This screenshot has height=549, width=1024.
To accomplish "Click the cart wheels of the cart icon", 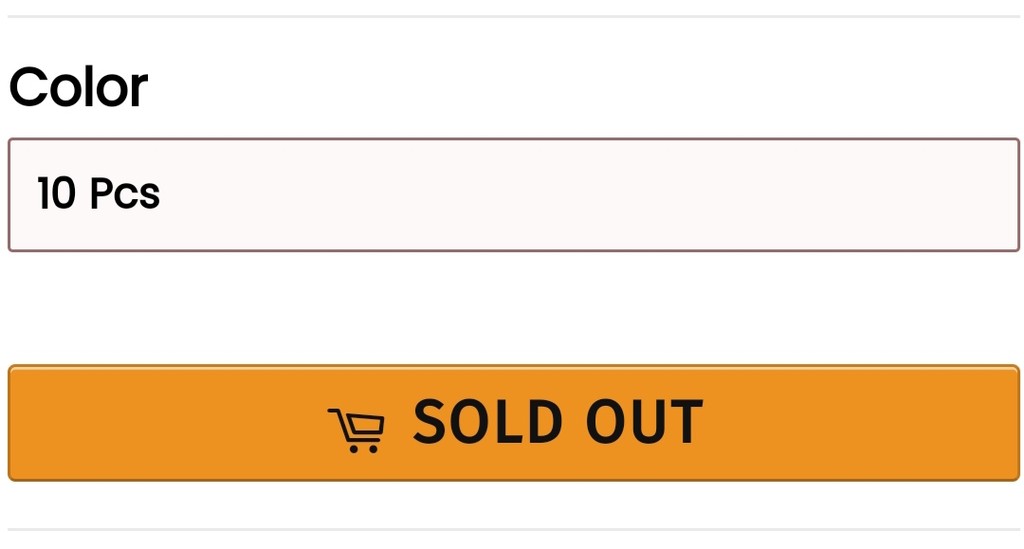I will [x=364, y=448].
